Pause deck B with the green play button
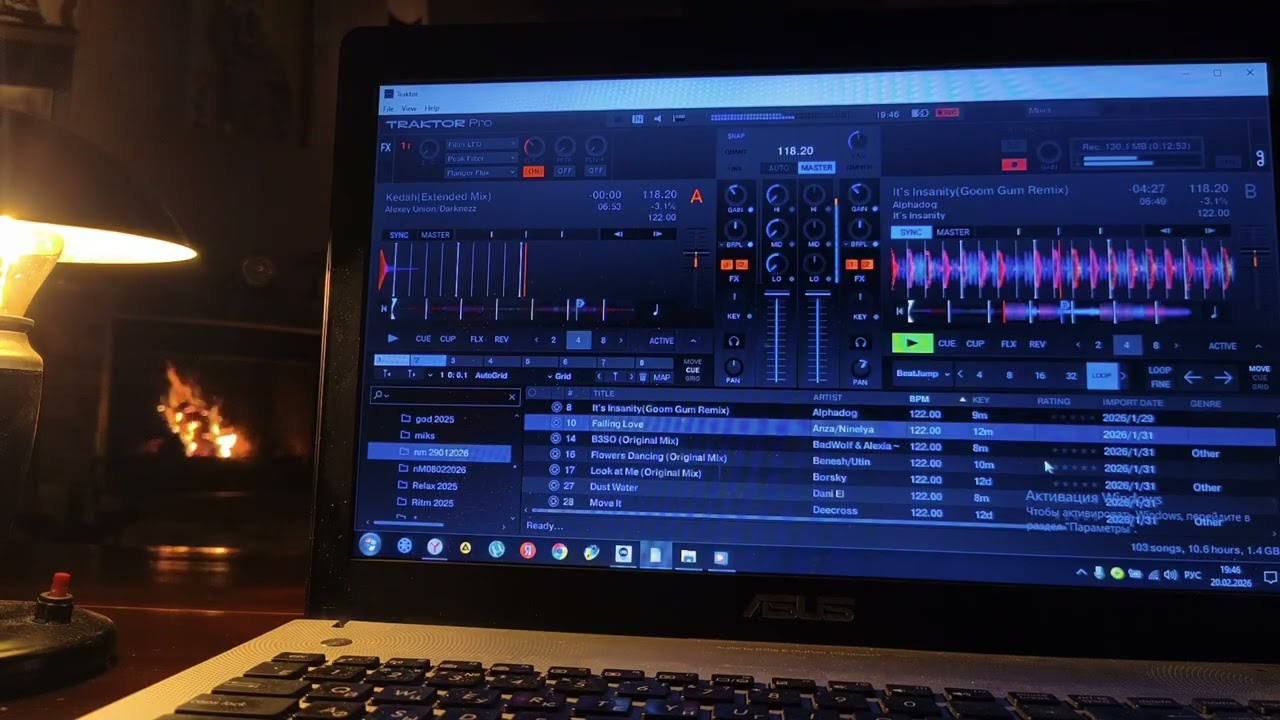 pyautogui.click(x=912, y=343)
